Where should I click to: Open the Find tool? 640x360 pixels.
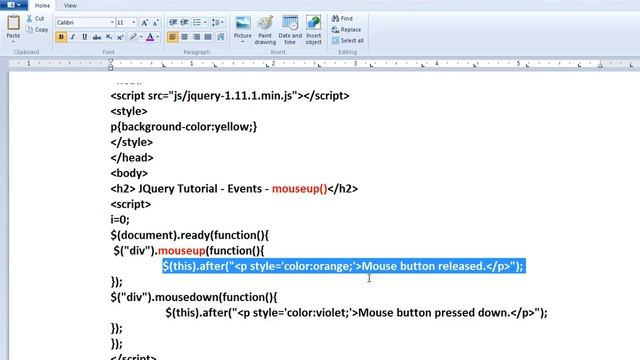click(x=342, y=18)
